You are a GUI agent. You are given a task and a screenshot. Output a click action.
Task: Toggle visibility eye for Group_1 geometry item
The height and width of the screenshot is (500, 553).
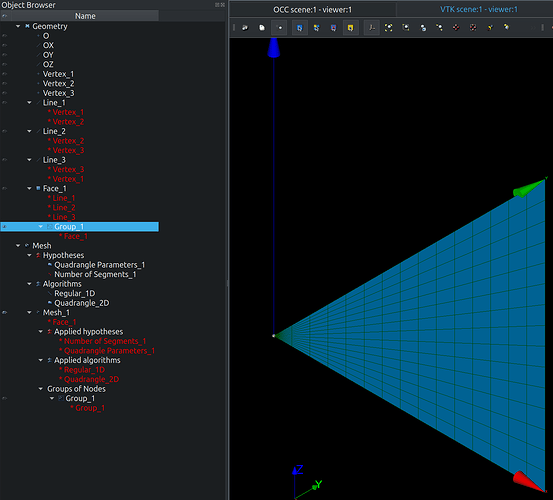tap(5, 227)
